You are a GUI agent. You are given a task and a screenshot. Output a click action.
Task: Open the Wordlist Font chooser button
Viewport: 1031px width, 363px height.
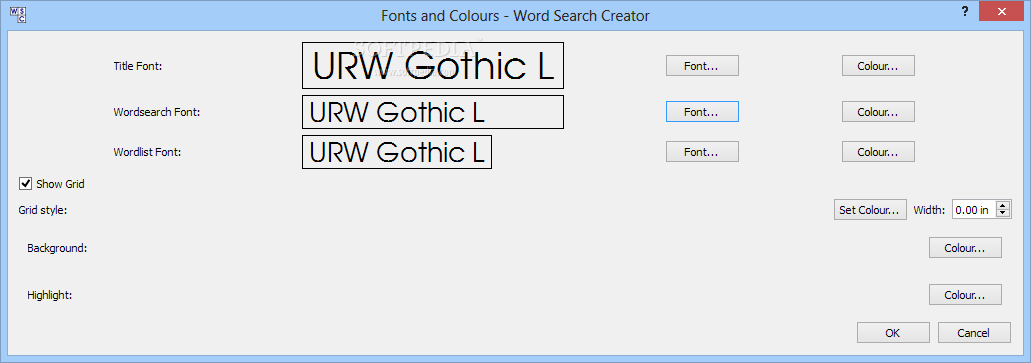tap(702, 152)
